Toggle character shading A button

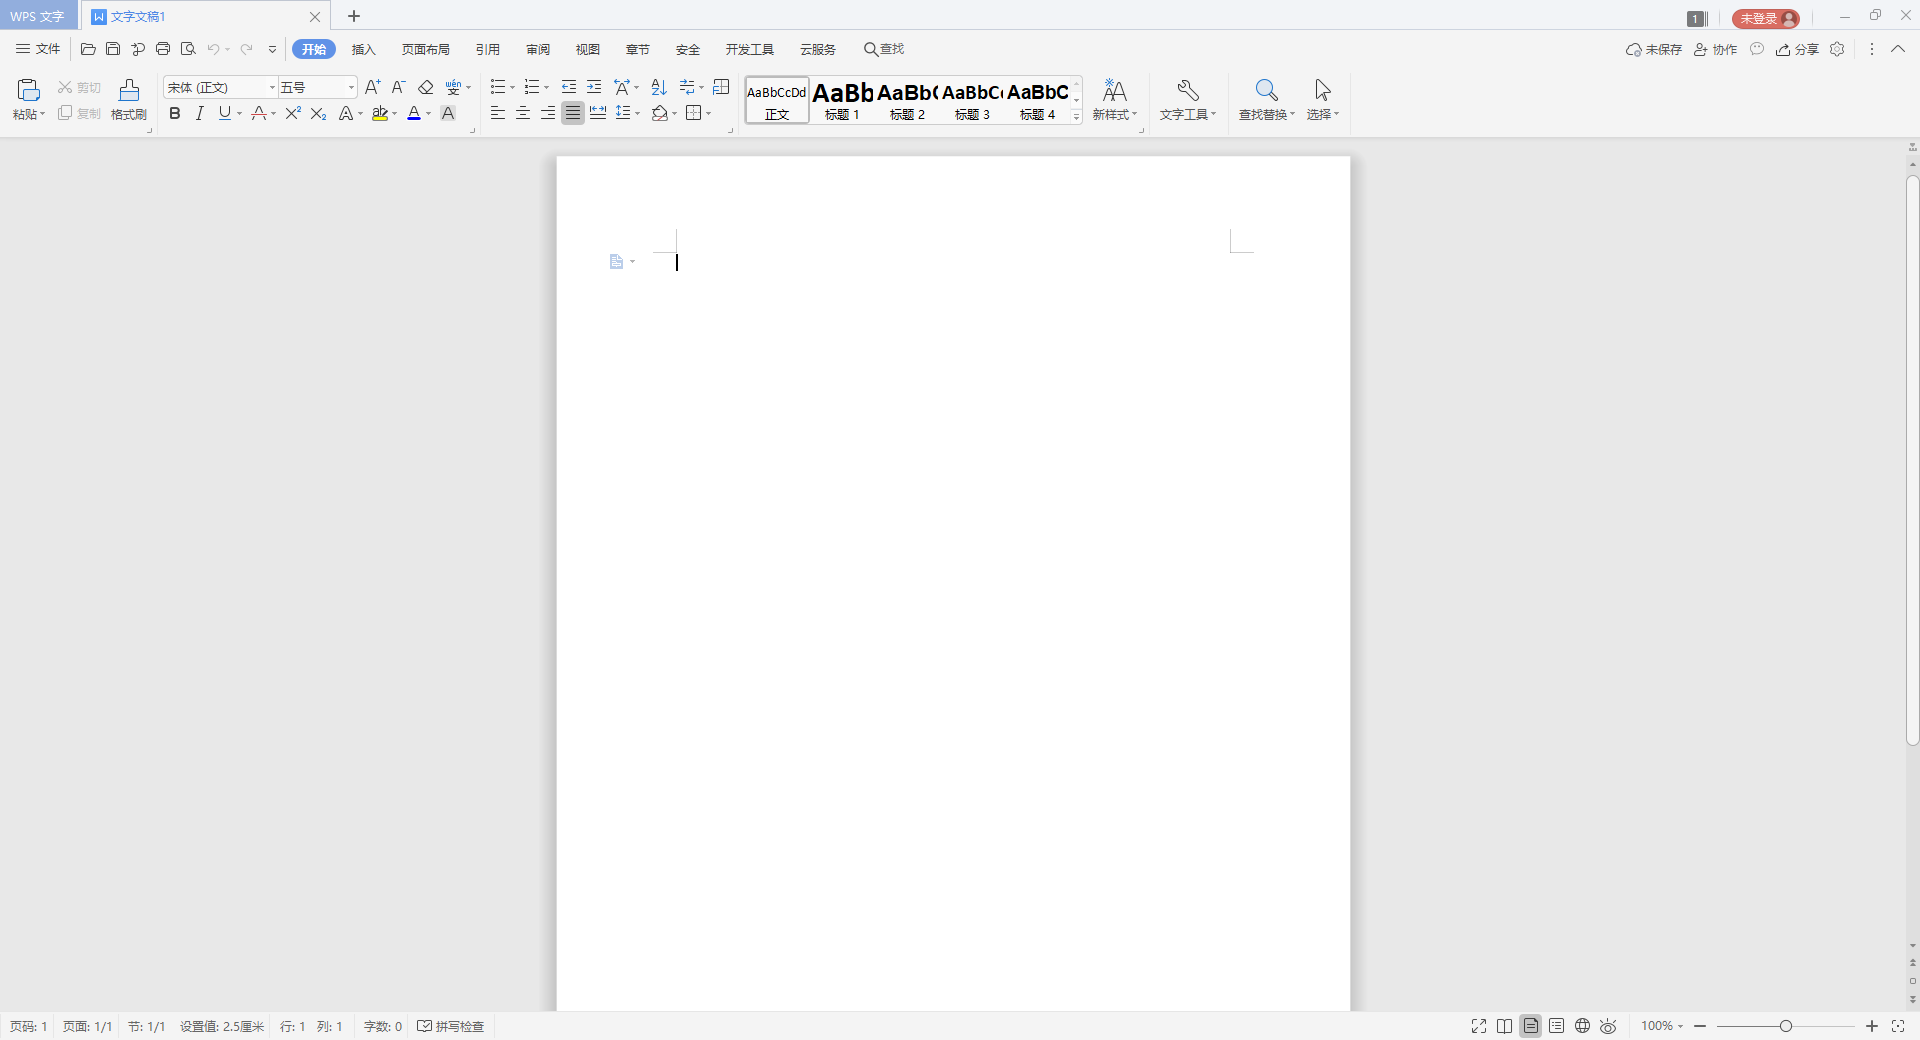[x=448, y=114]
